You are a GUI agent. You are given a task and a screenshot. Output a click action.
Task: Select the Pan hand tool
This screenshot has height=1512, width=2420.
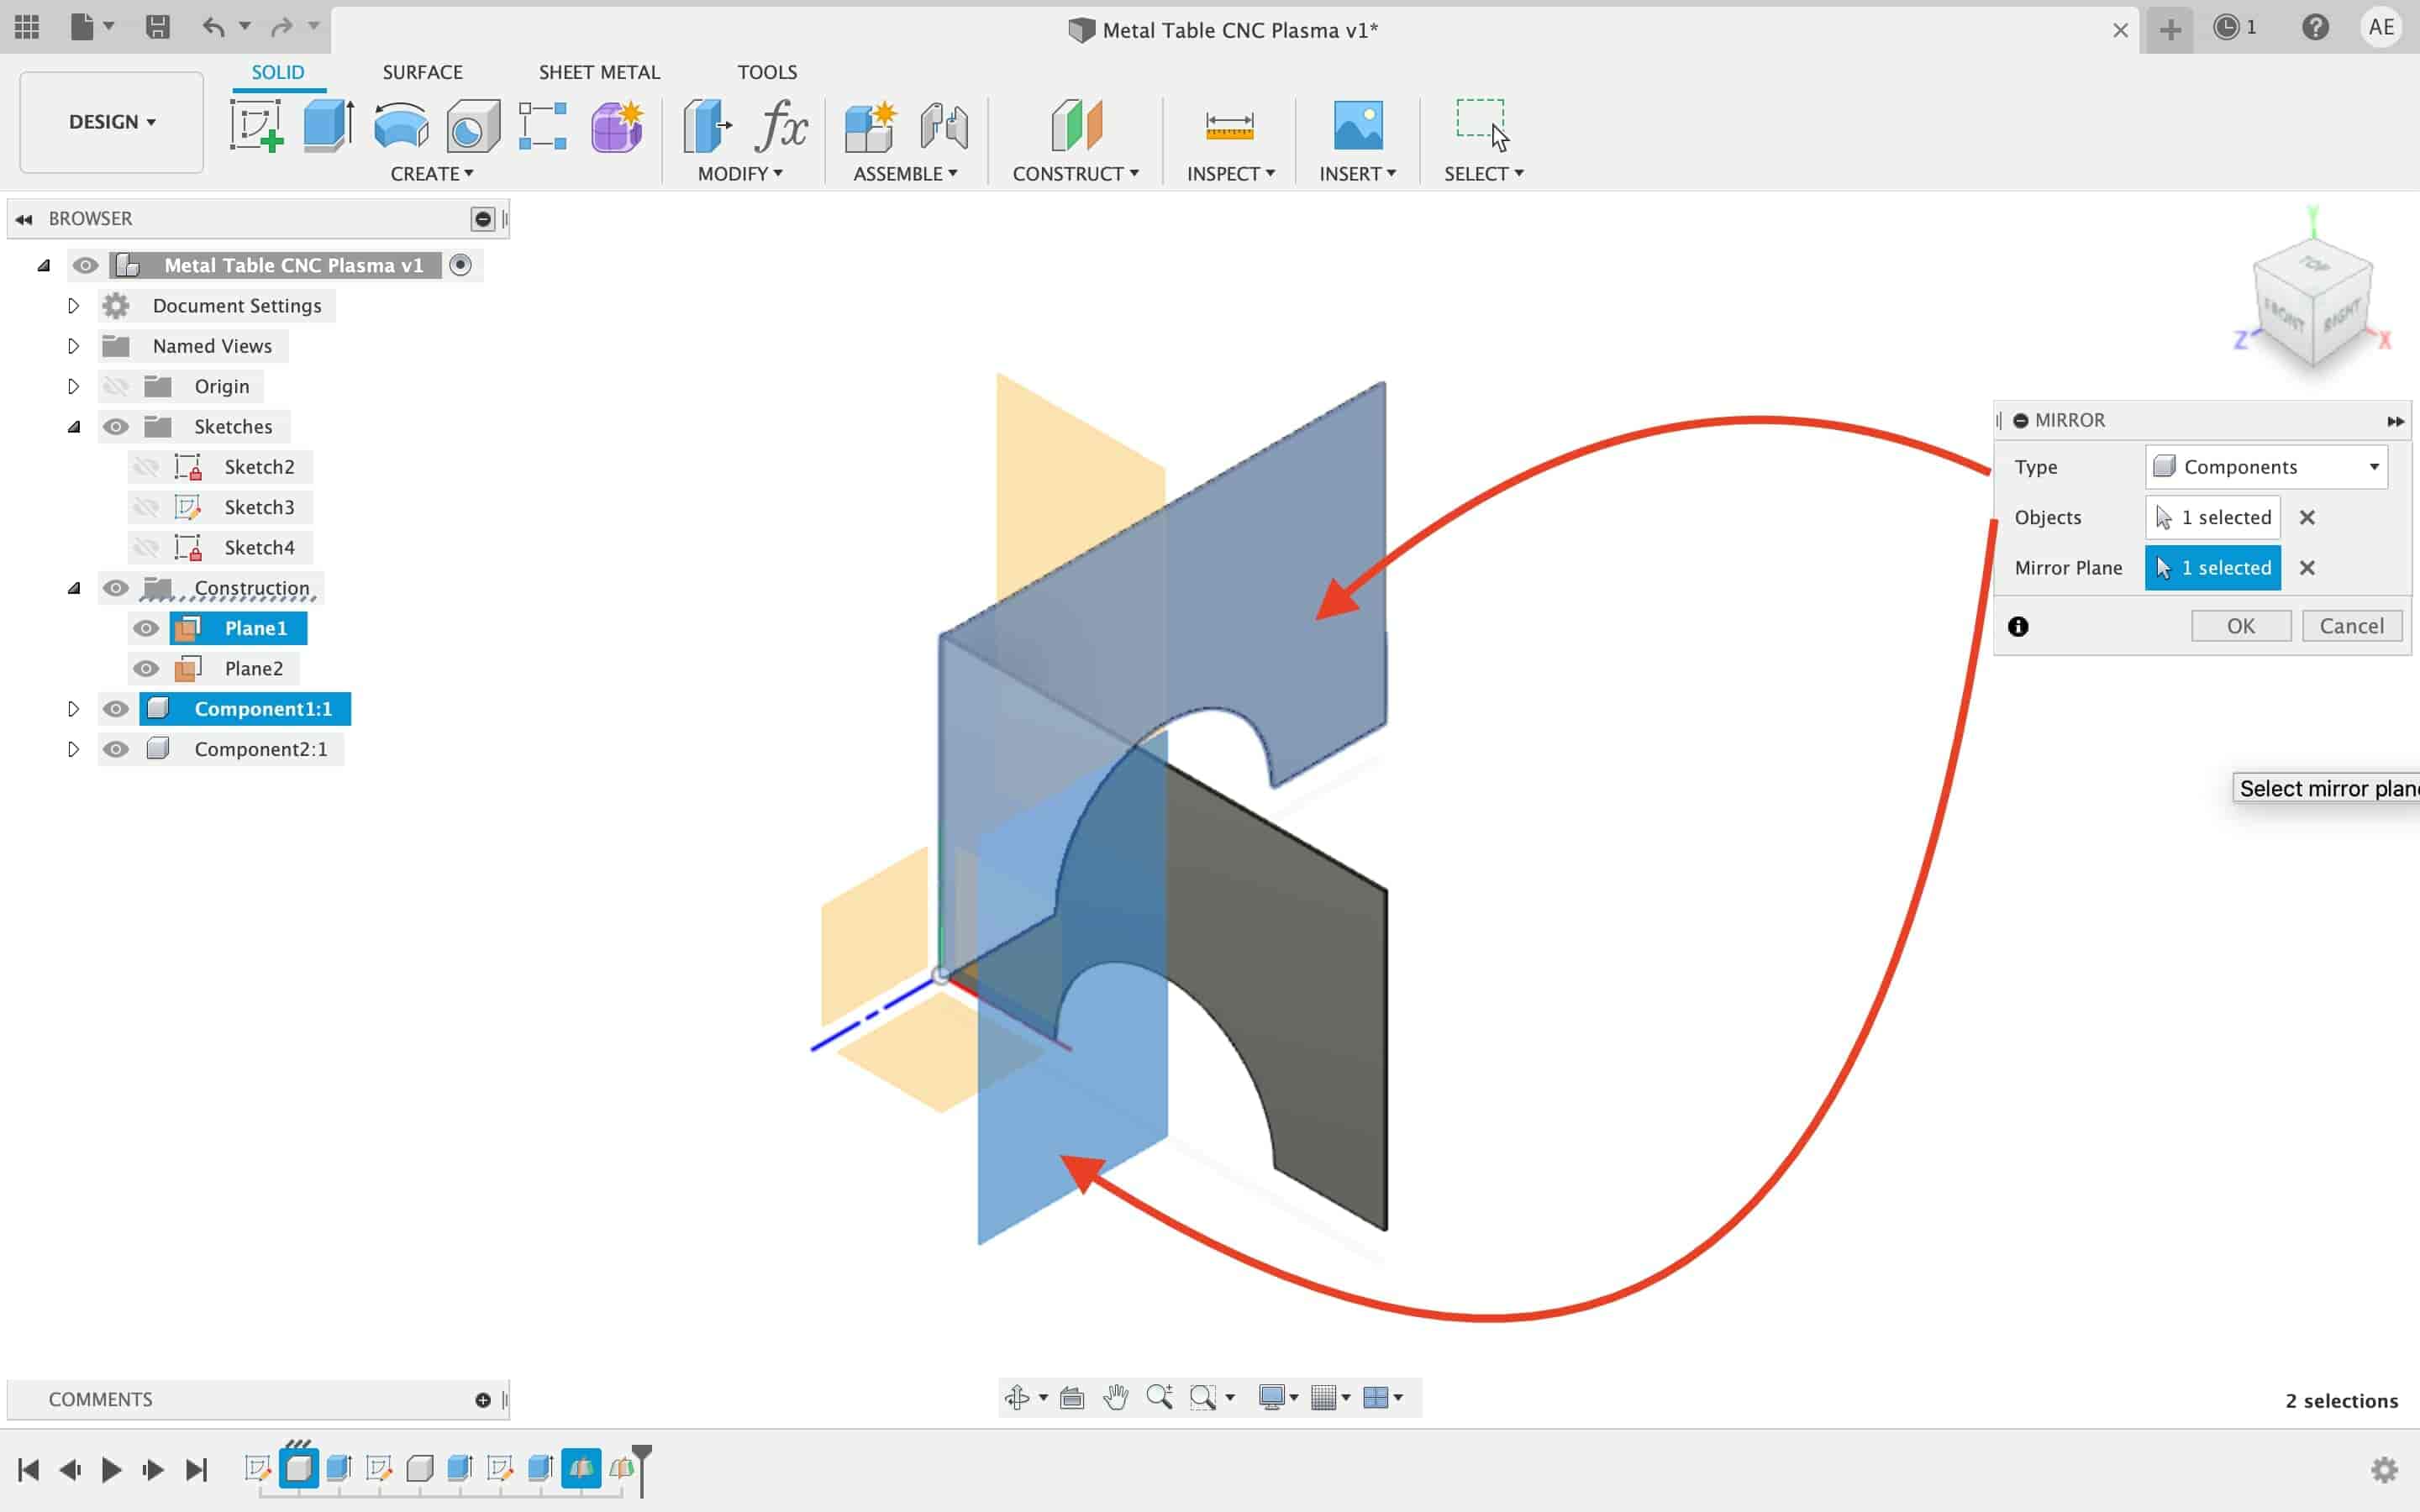[1115, 1397]
